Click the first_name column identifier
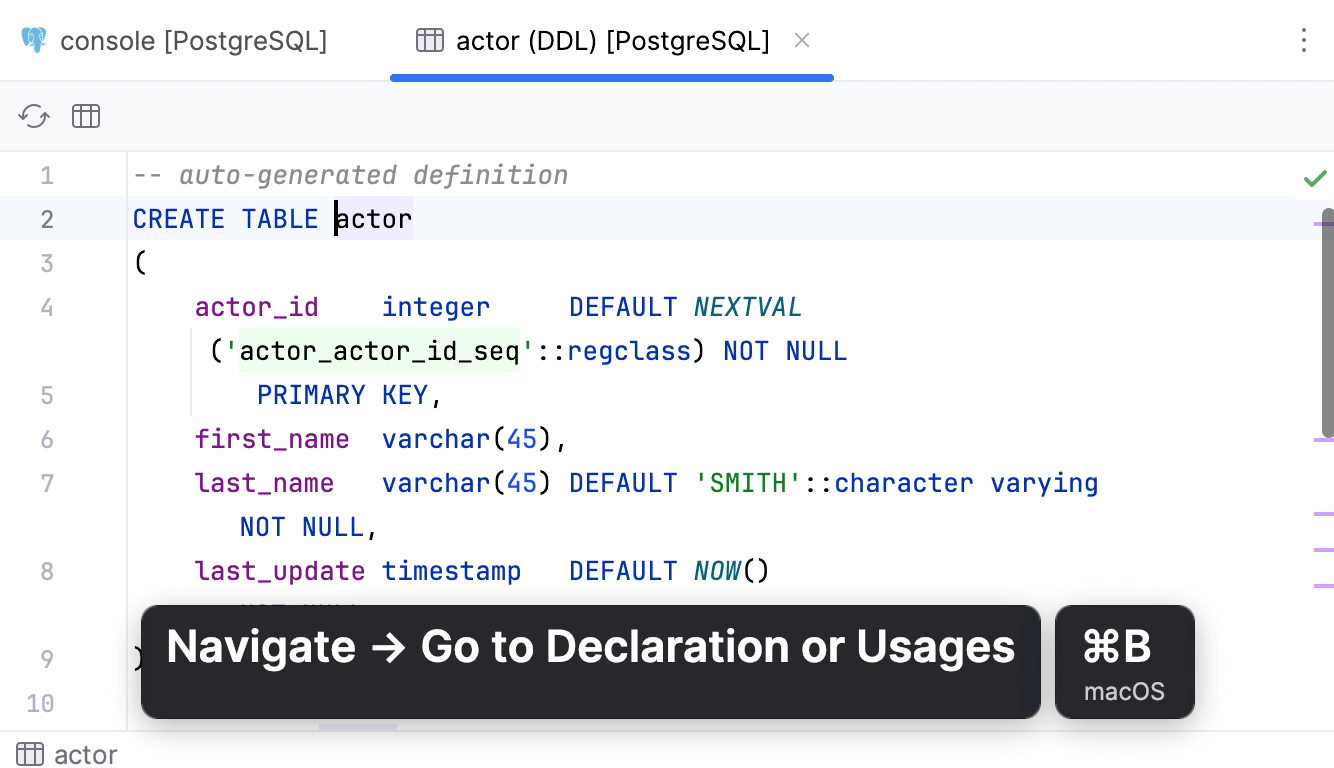This screenshot has height=768, width=1334. point(271,439)
